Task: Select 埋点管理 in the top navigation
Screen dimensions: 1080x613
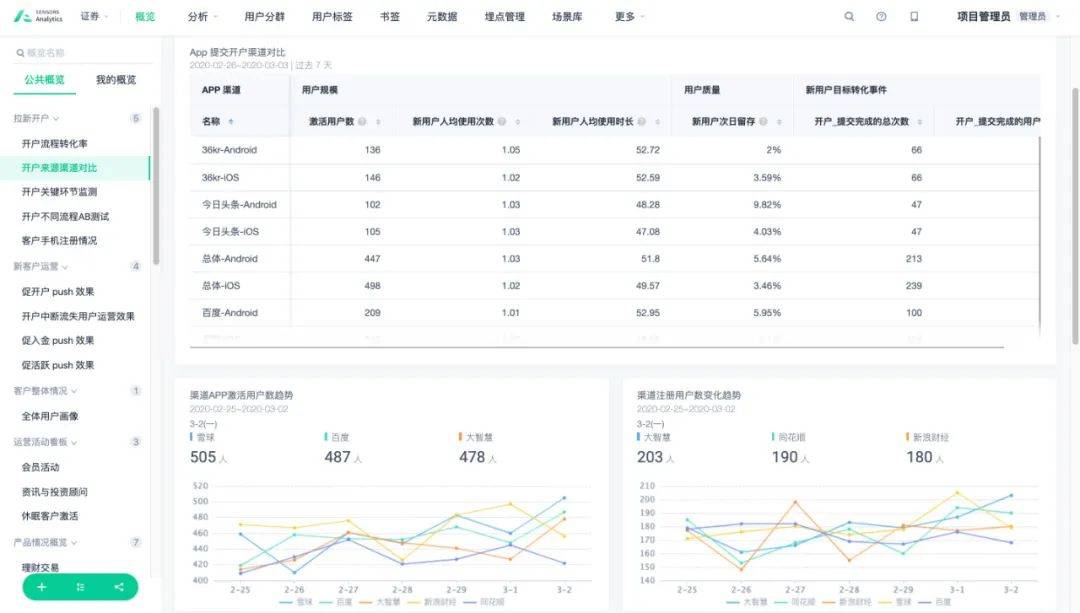Action: [505, 16]
